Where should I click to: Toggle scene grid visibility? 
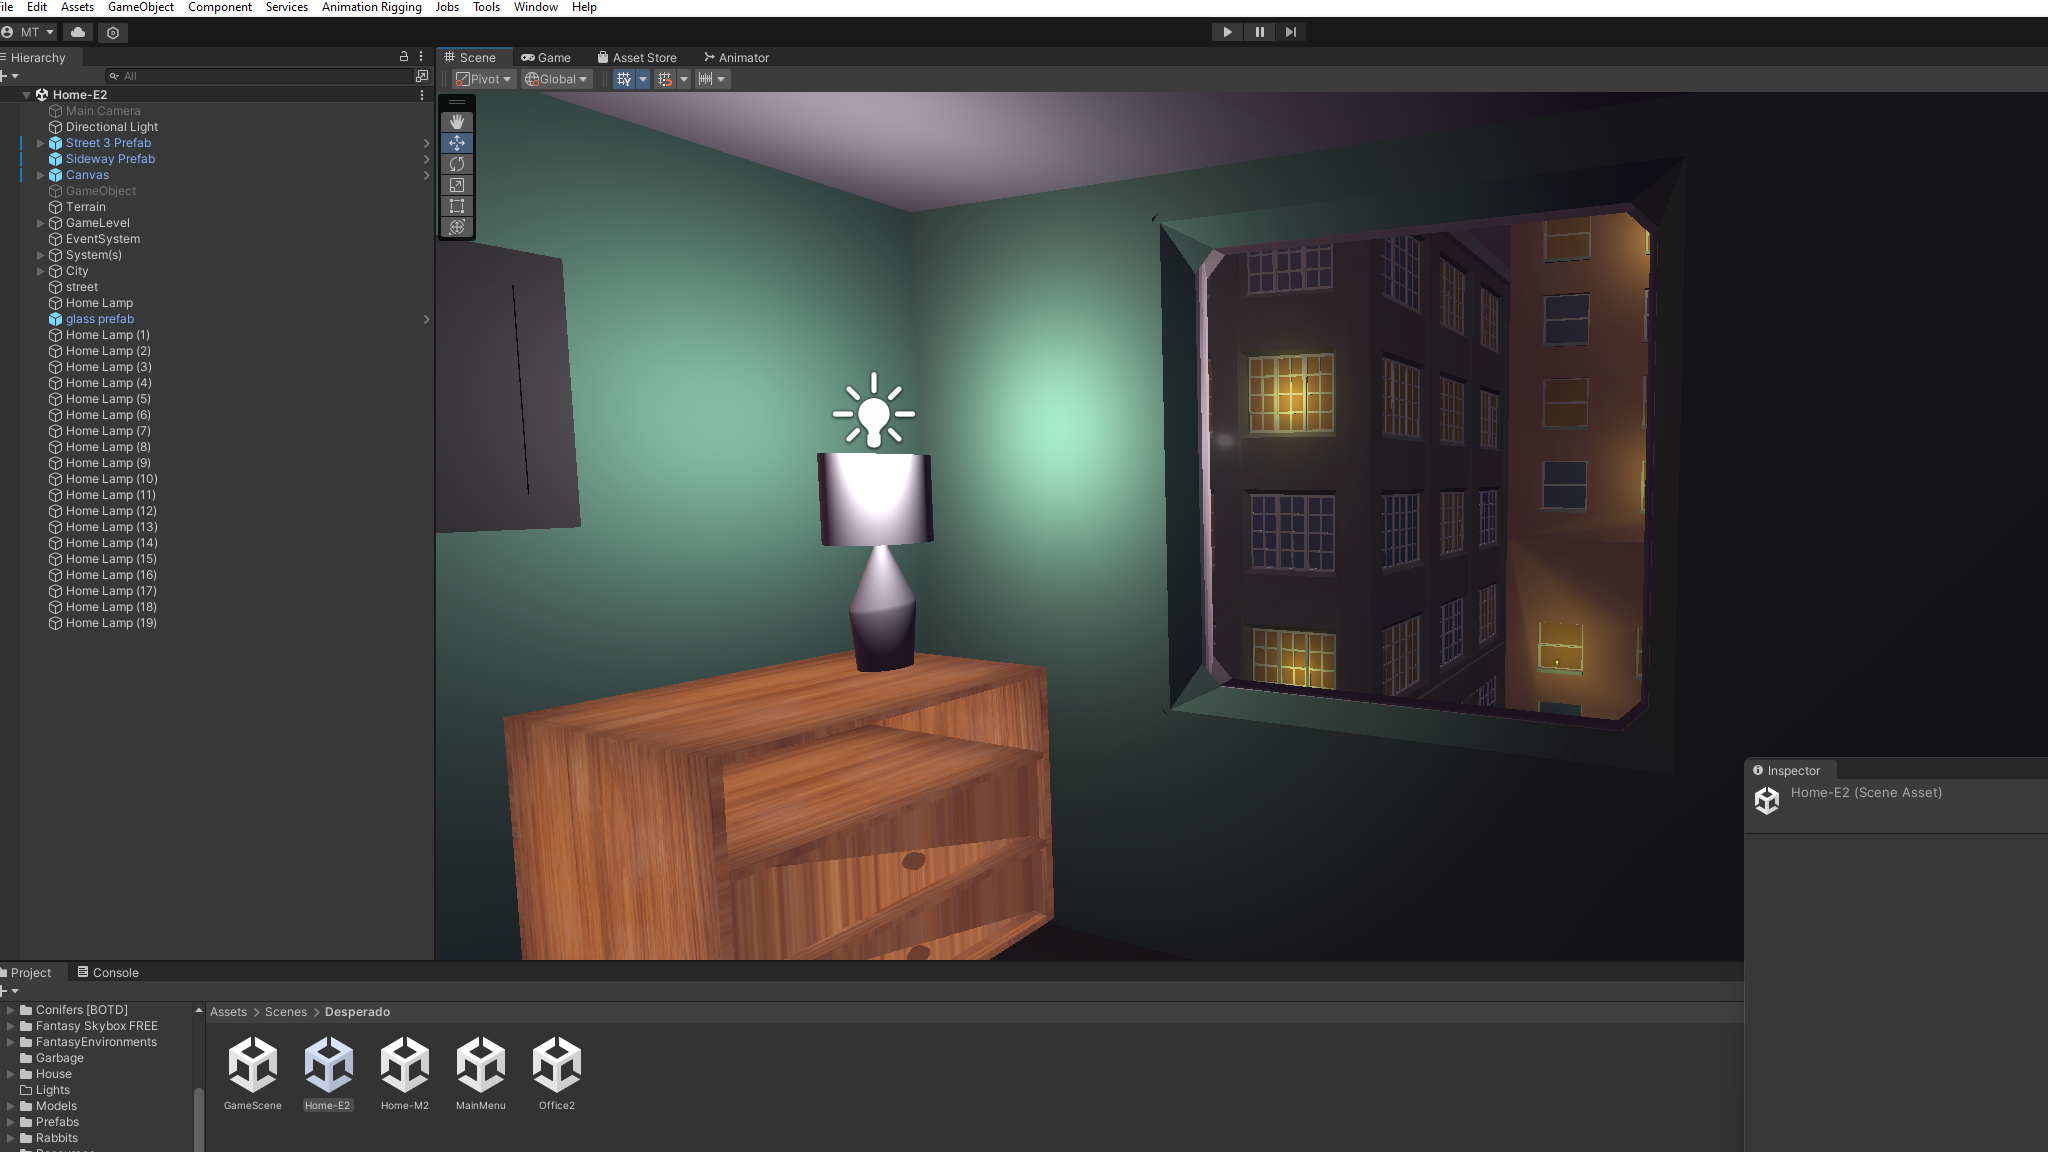point(624,79)
